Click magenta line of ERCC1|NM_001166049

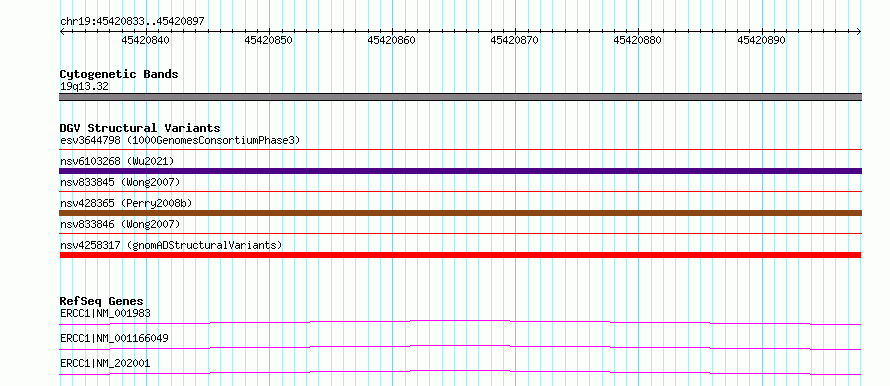click(461, 347)
